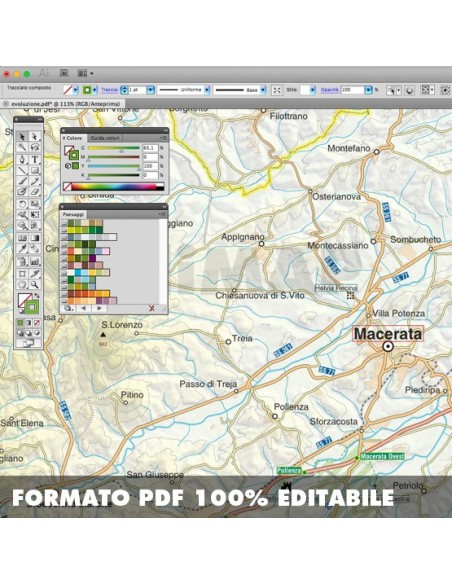Click the stroke weight stepper arrows
Image resolution: width=452 pixels, height=584 pixels.
tap(124, 90)
